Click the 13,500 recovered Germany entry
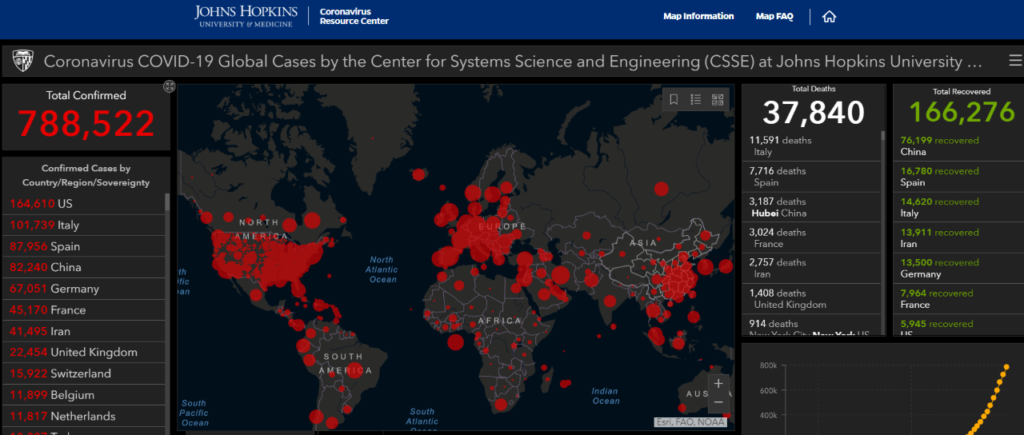The image size is (1024, 435). 958,268
